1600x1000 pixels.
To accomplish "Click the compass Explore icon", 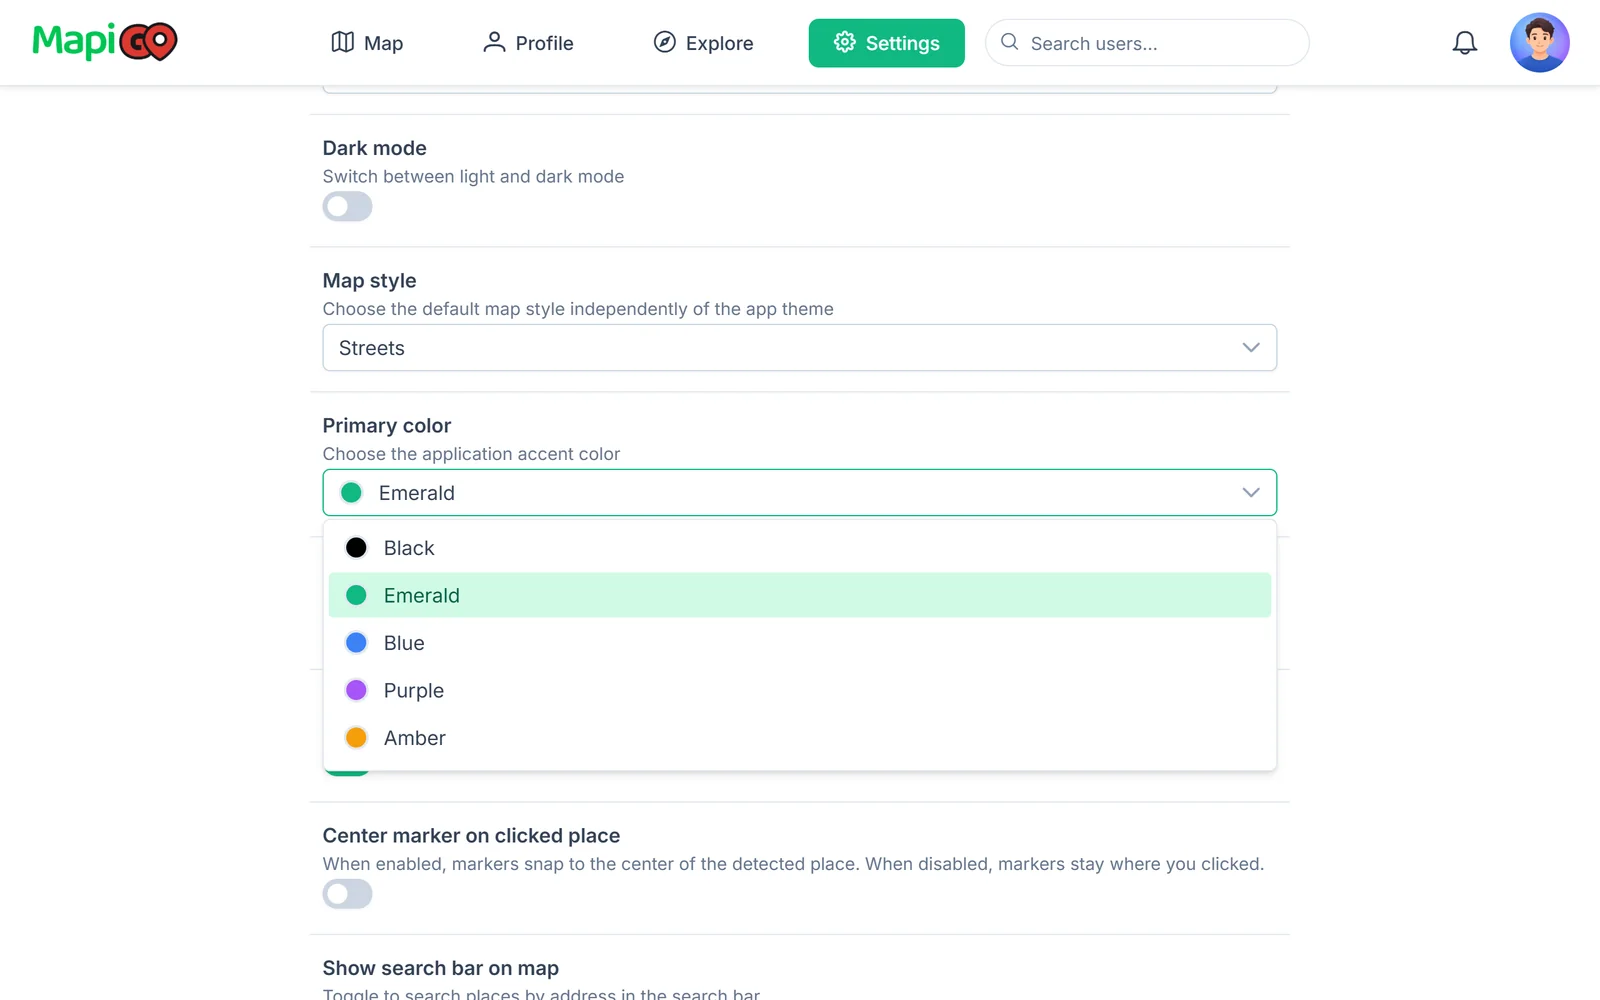I will coord(665,42).
